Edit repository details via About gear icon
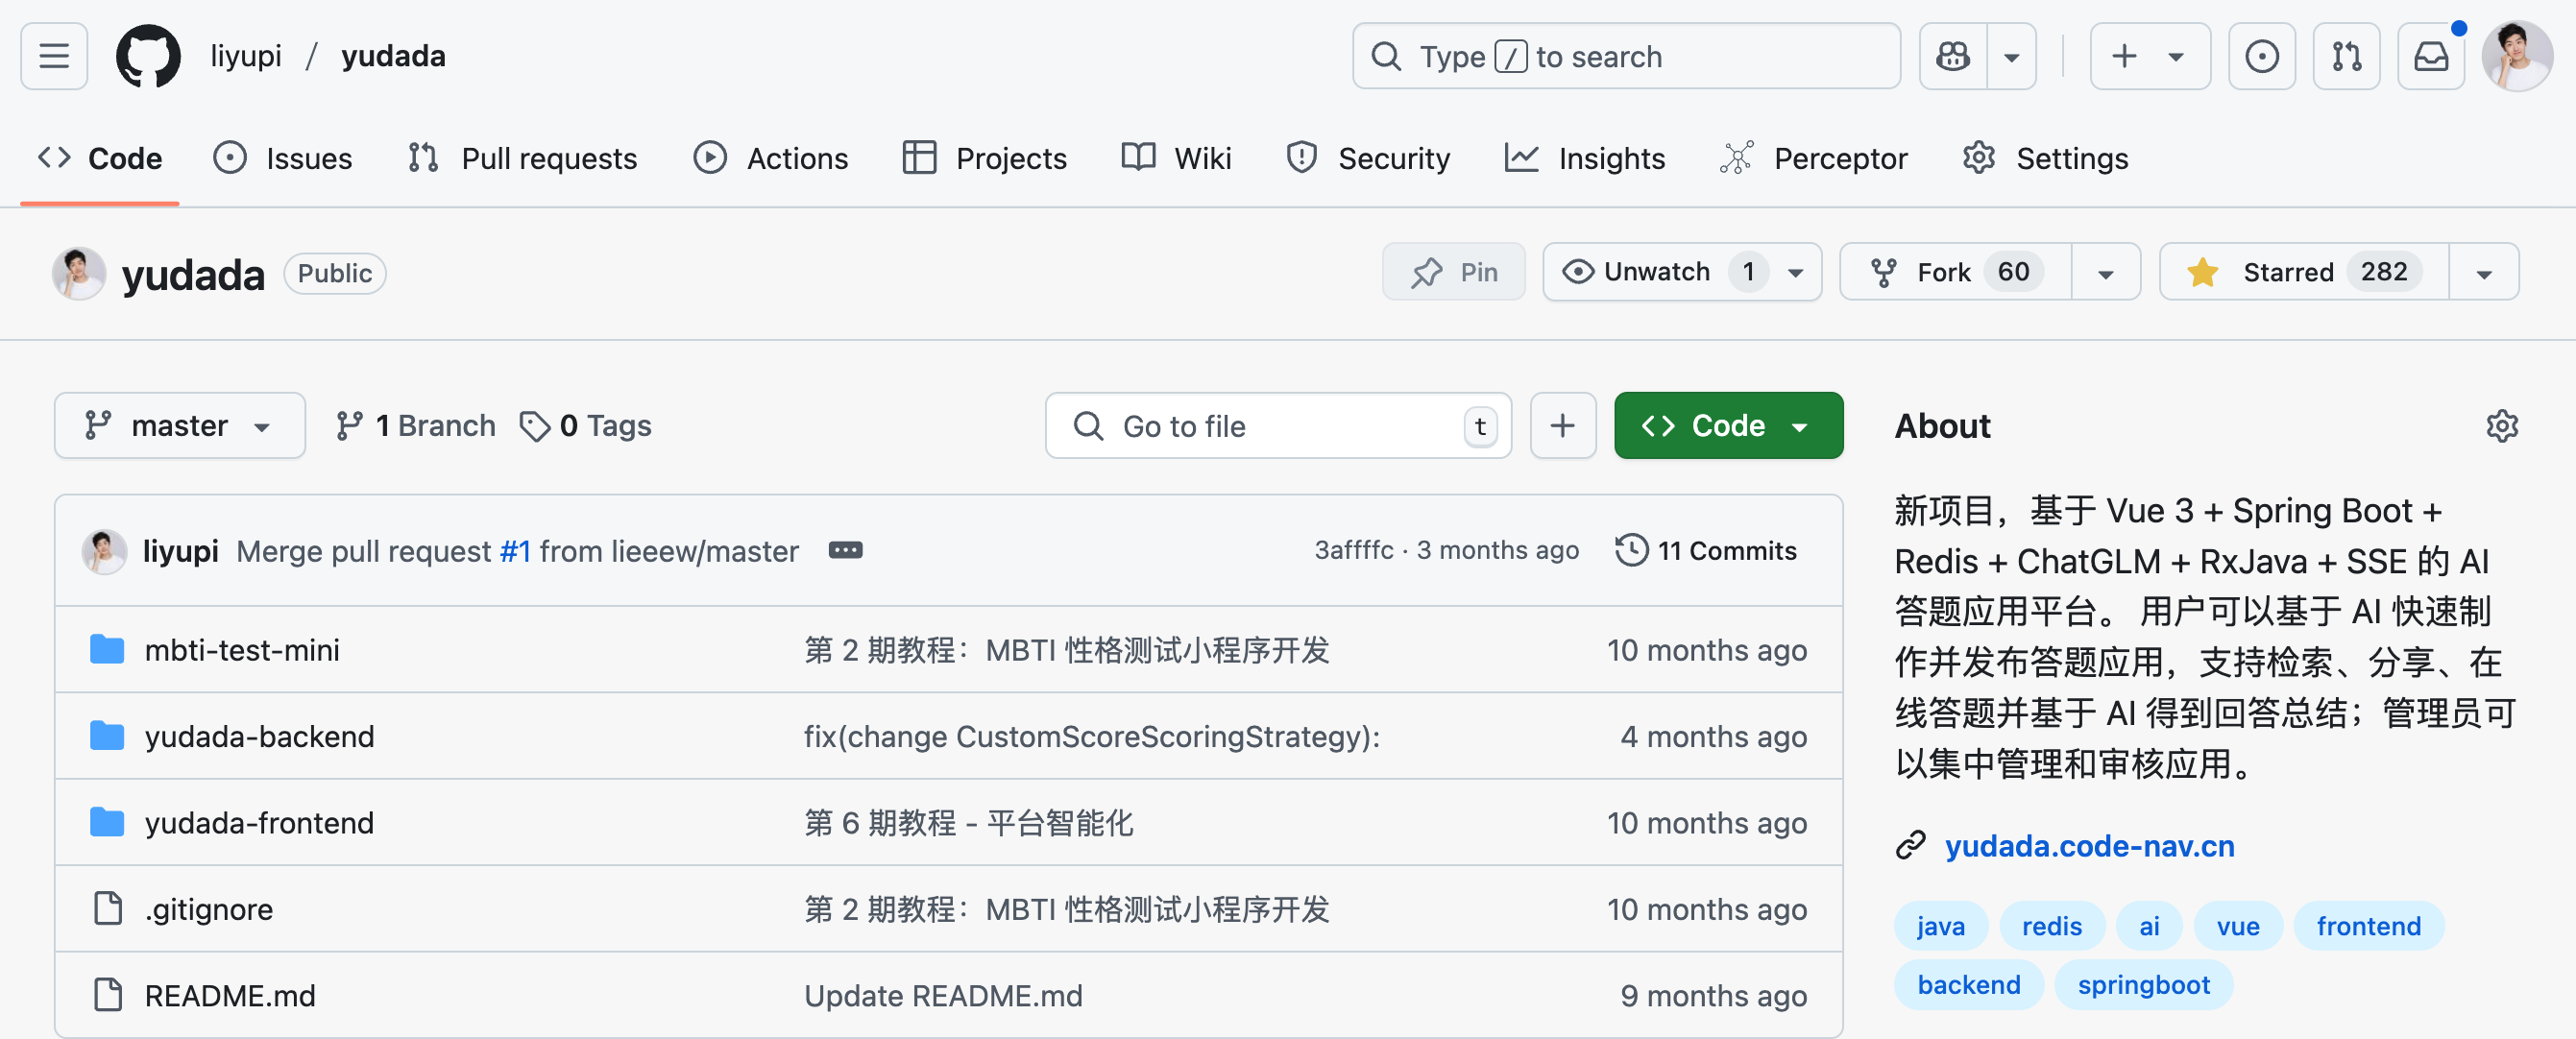Viewport: 2576px width, 1039px height. coord(2501,426)
